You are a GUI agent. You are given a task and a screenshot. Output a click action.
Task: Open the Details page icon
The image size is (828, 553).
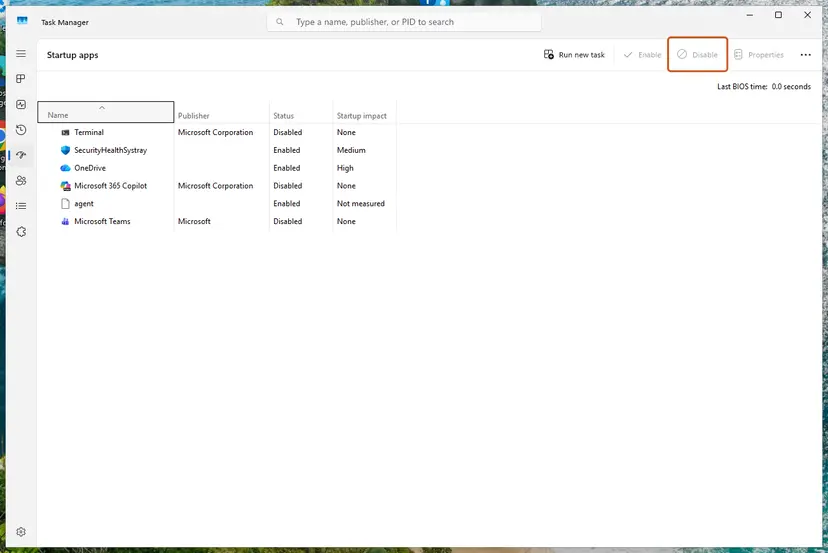tap(21, 206)
